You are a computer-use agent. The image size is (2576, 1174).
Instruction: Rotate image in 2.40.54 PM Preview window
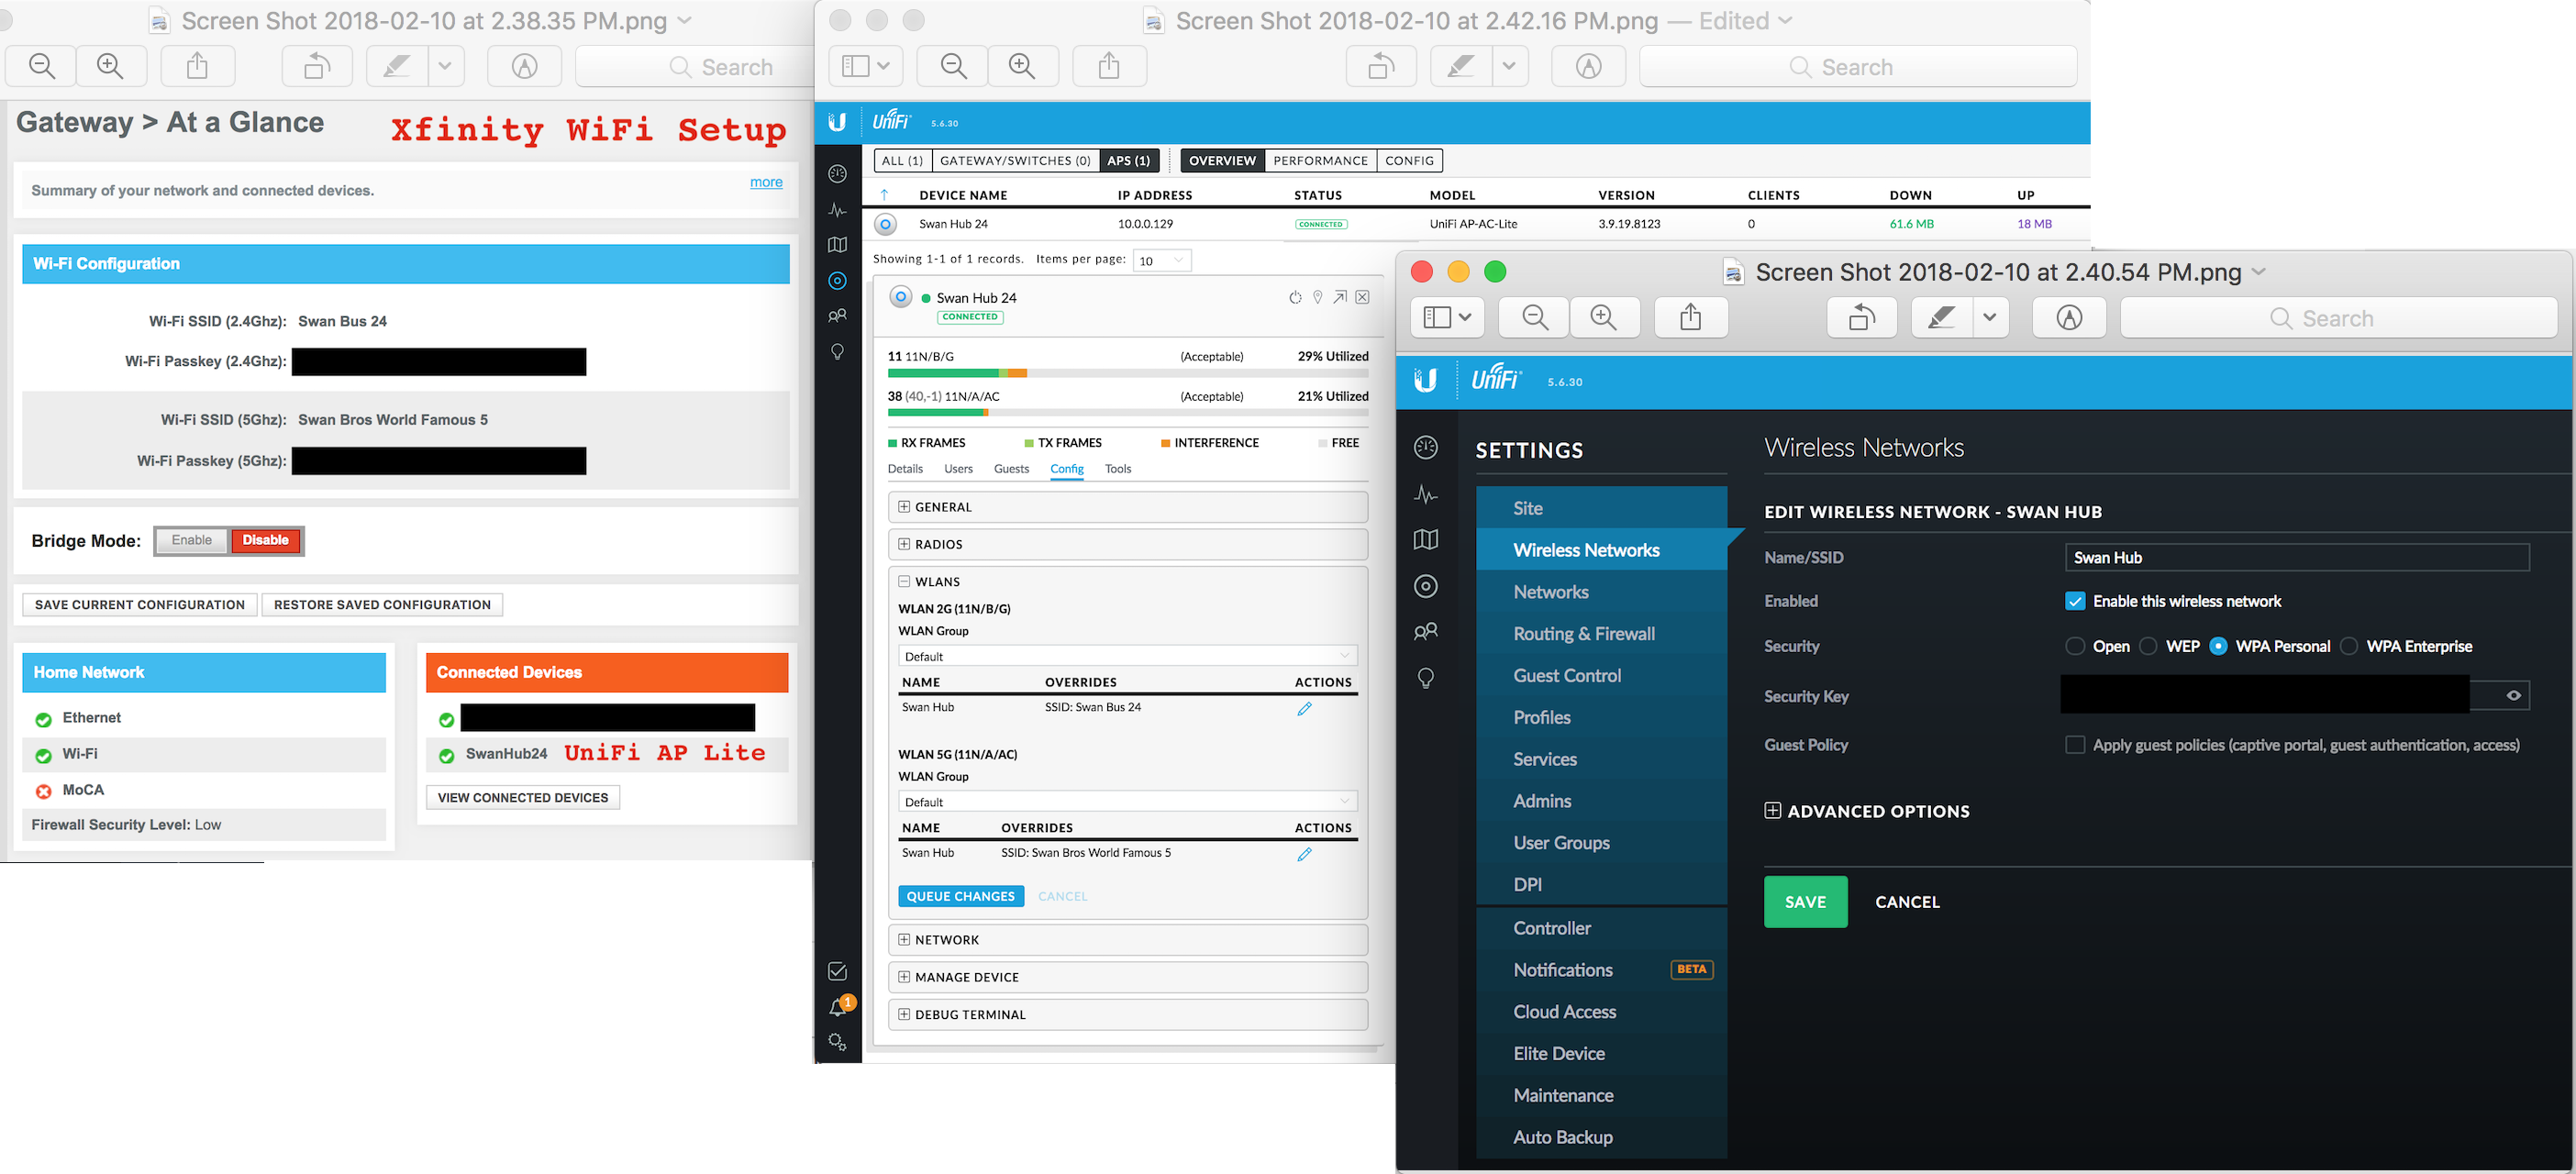click(1862, 318)
